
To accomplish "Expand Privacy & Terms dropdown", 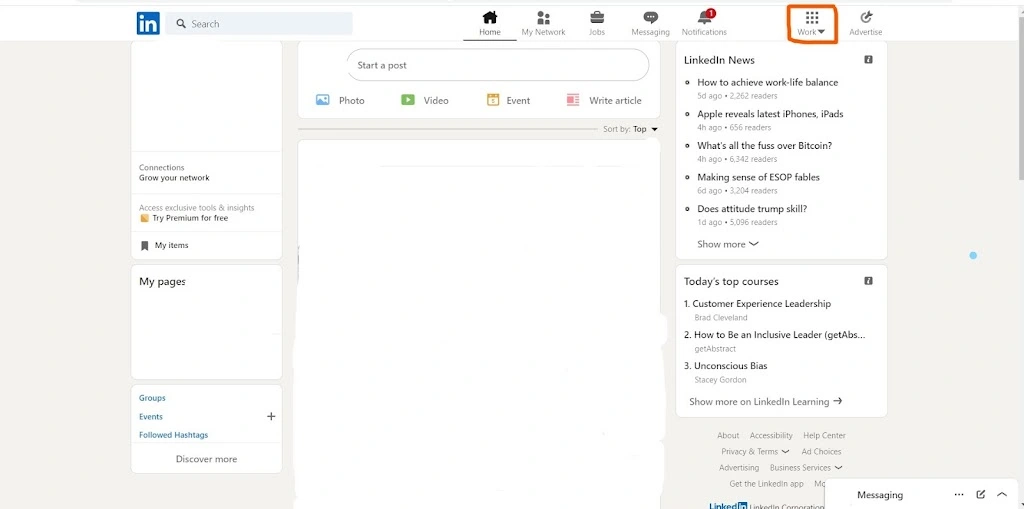I will [x=755, y=452].
